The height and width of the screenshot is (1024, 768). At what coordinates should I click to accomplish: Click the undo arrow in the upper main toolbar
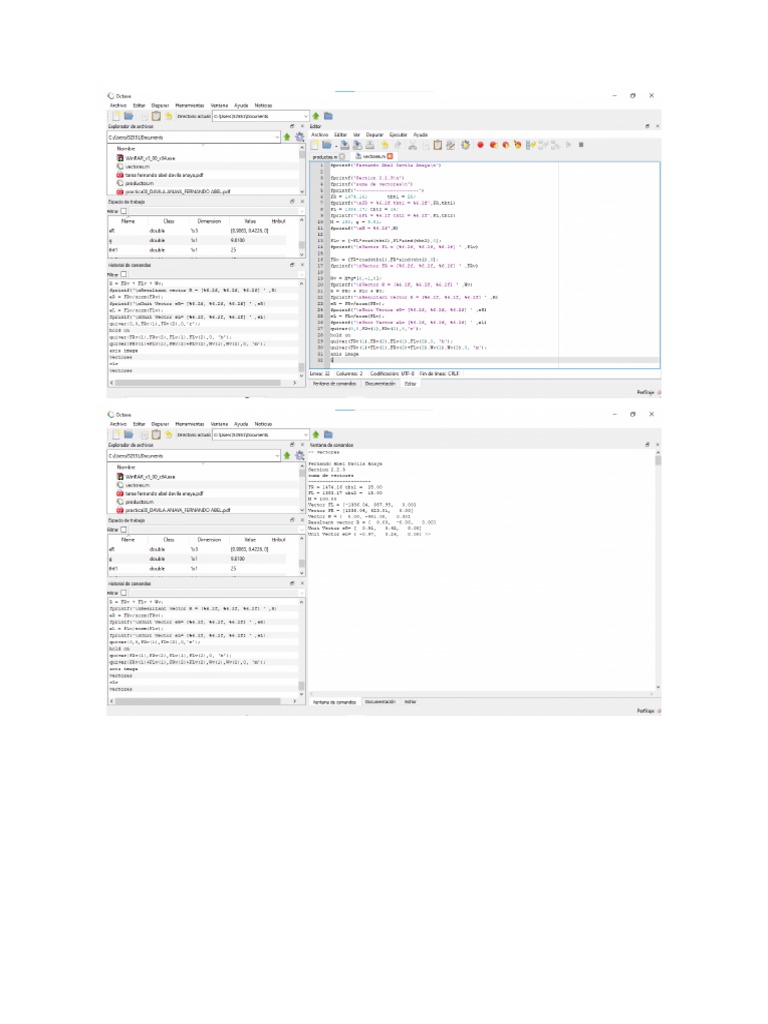(169, 116)
